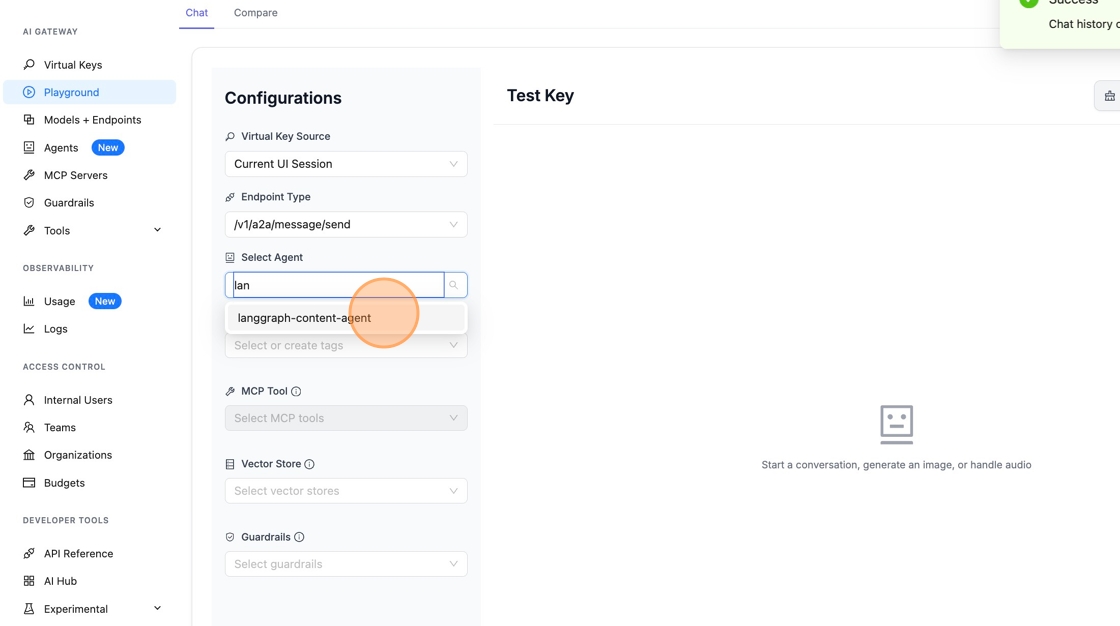Open the Select guardrails dropdown
The height and width of the screenshot is (626, 1120).
coord(345,564)
